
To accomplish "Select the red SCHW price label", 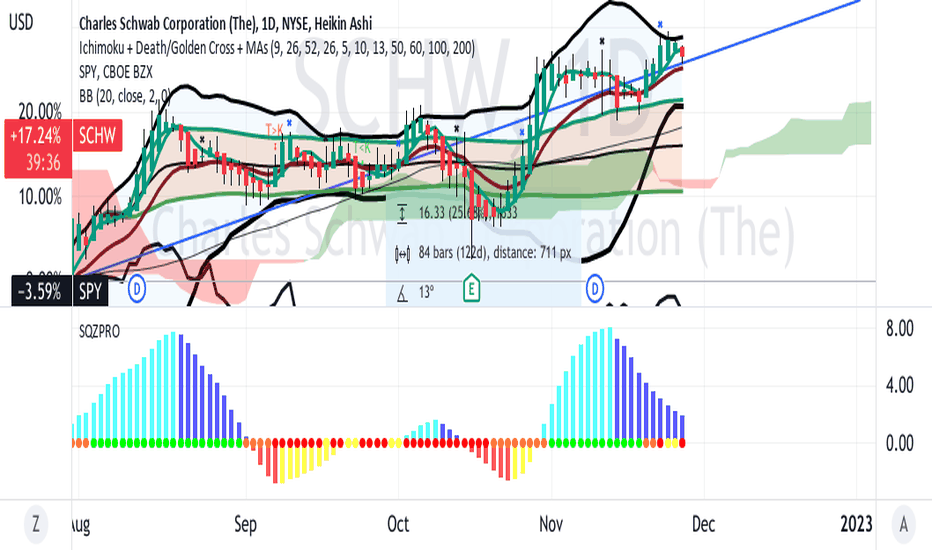I will [97, 136].
